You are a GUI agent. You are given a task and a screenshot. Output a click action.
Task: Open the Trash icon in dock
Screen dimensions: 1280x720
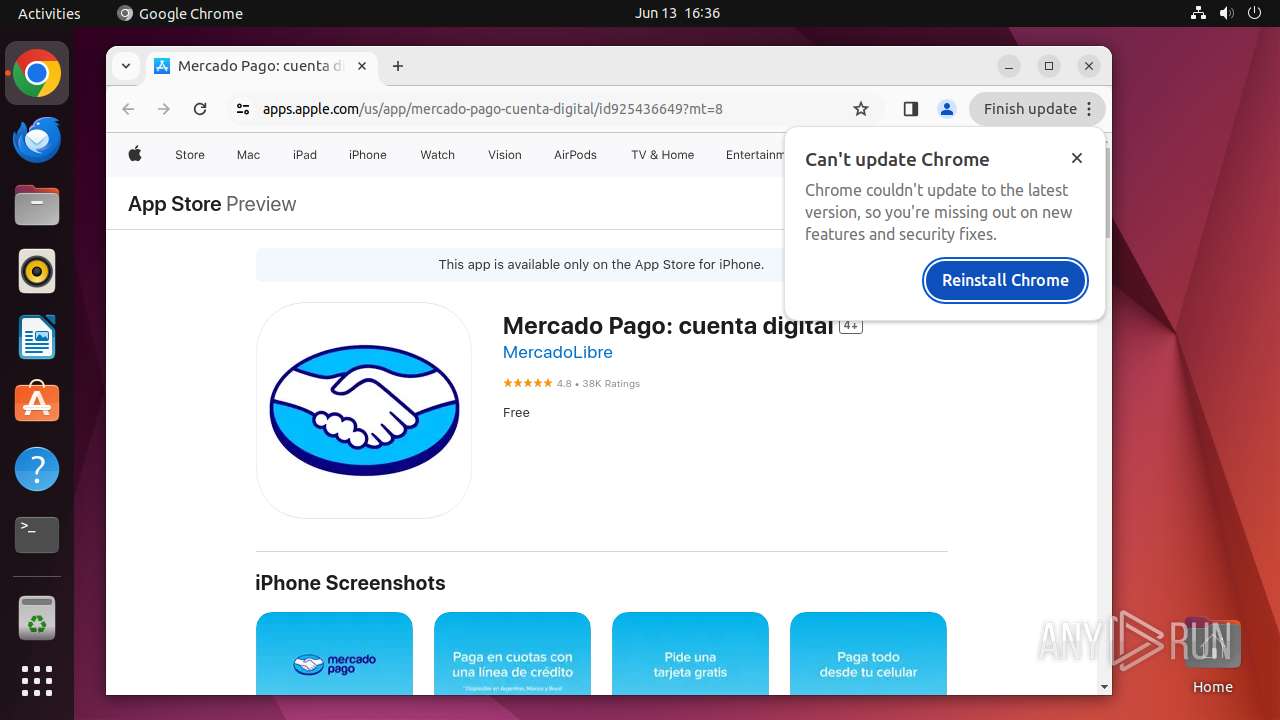pos(37,617)
